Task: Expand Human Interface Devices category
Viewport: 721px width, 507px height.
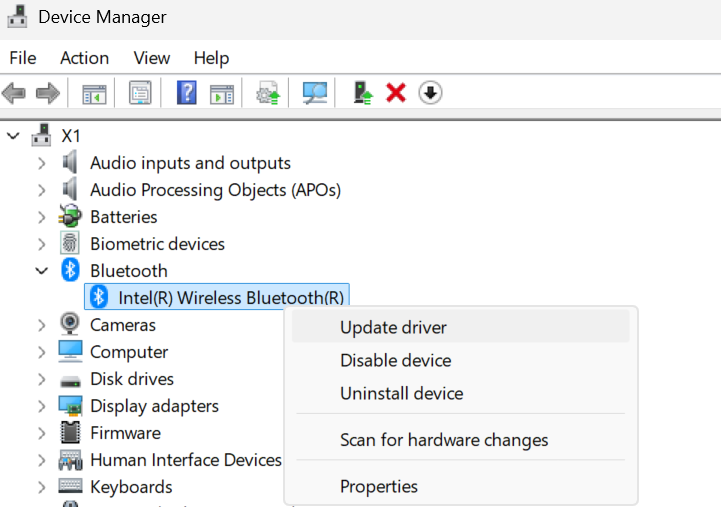Action: 42,460
